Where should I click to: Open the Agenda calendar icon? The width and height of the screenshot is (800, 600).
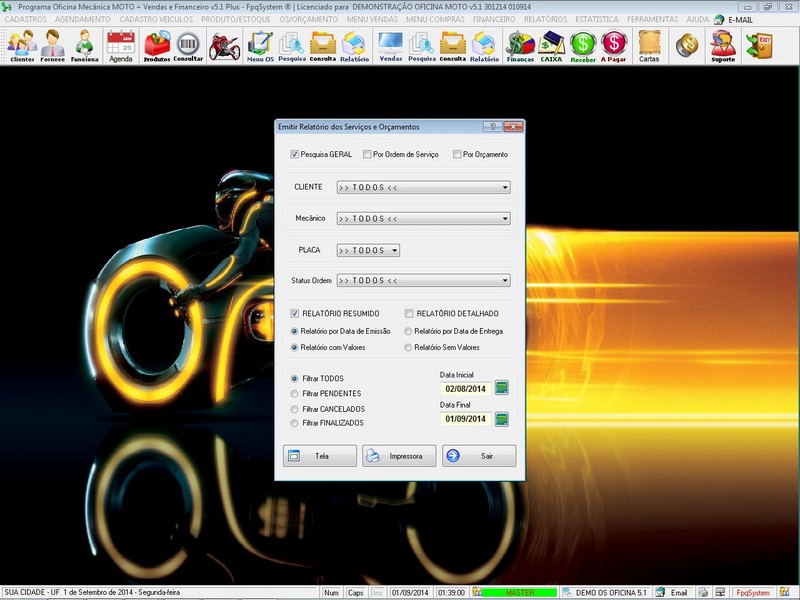pyautogui.click(x=120, y=45)
